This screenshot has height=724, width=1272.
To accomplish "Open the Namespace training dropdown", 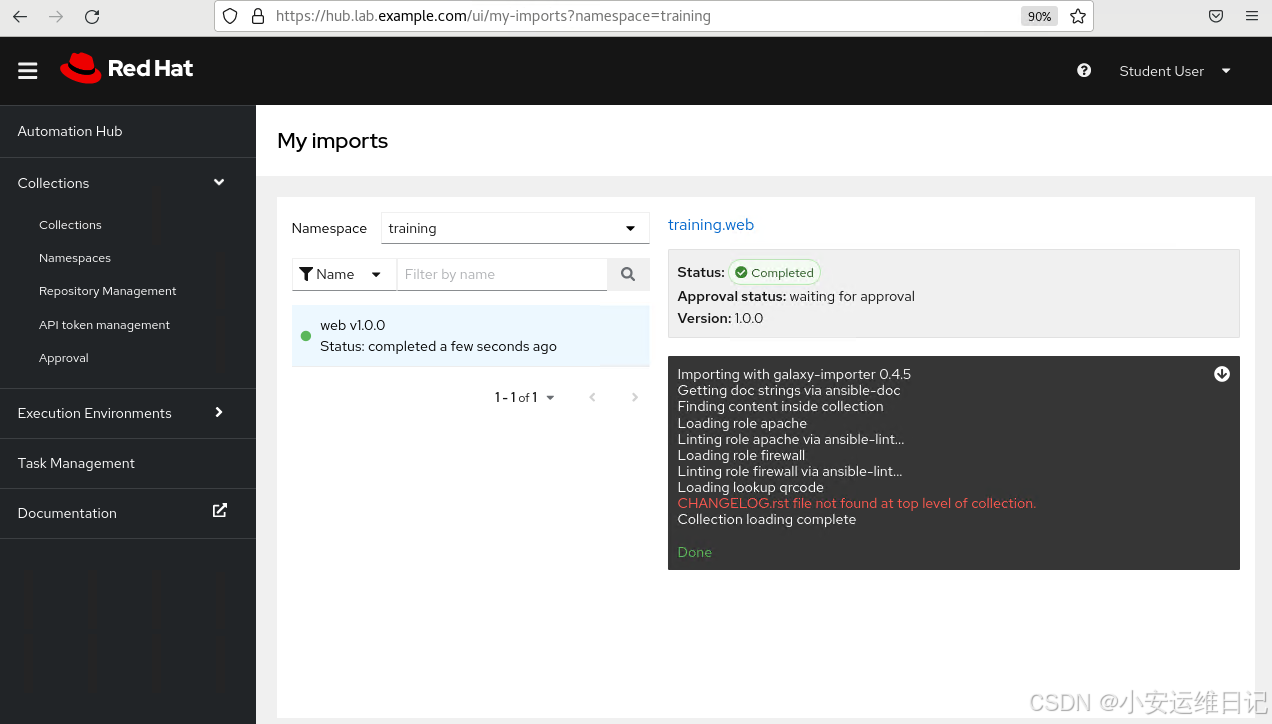I will pos(515,228).
